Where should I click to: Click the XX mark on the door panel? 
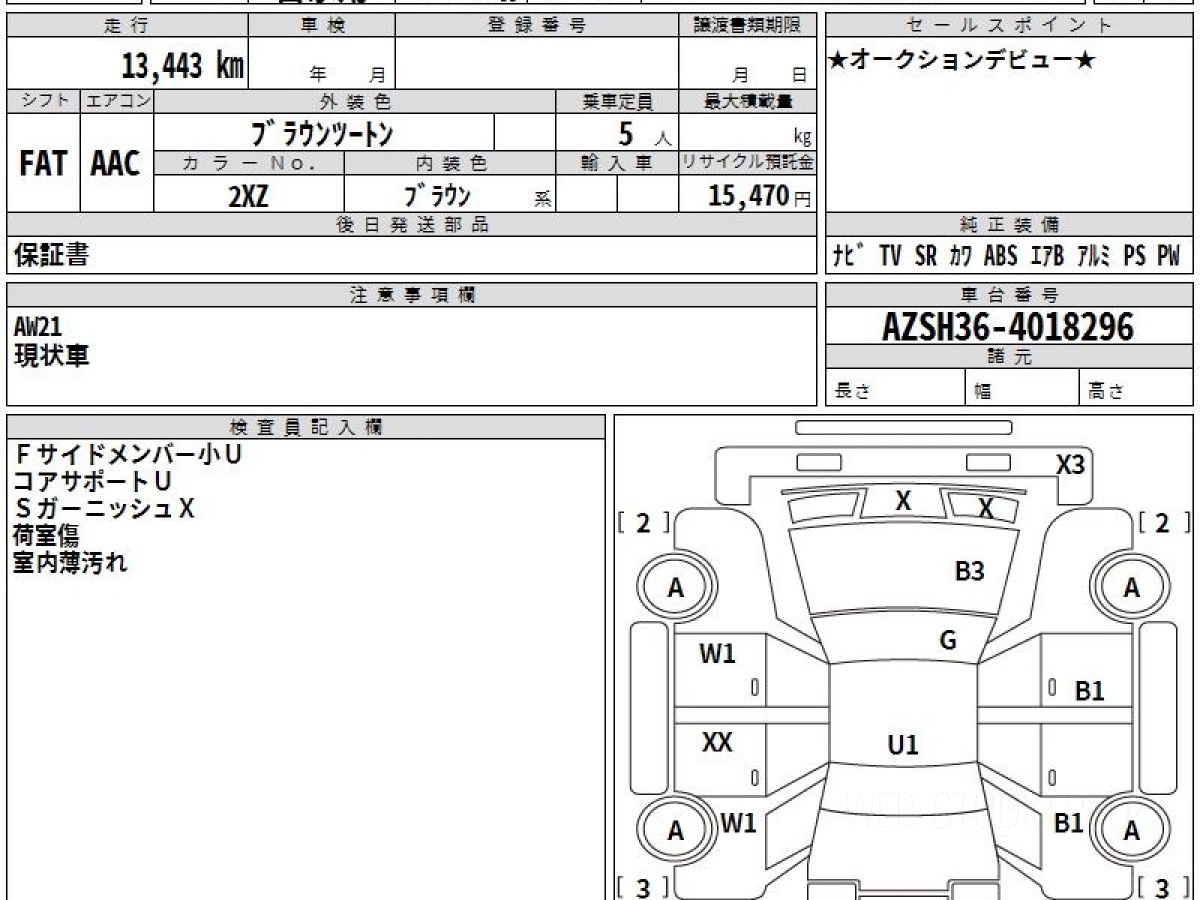pyautogui.click(x=717, y=743)
